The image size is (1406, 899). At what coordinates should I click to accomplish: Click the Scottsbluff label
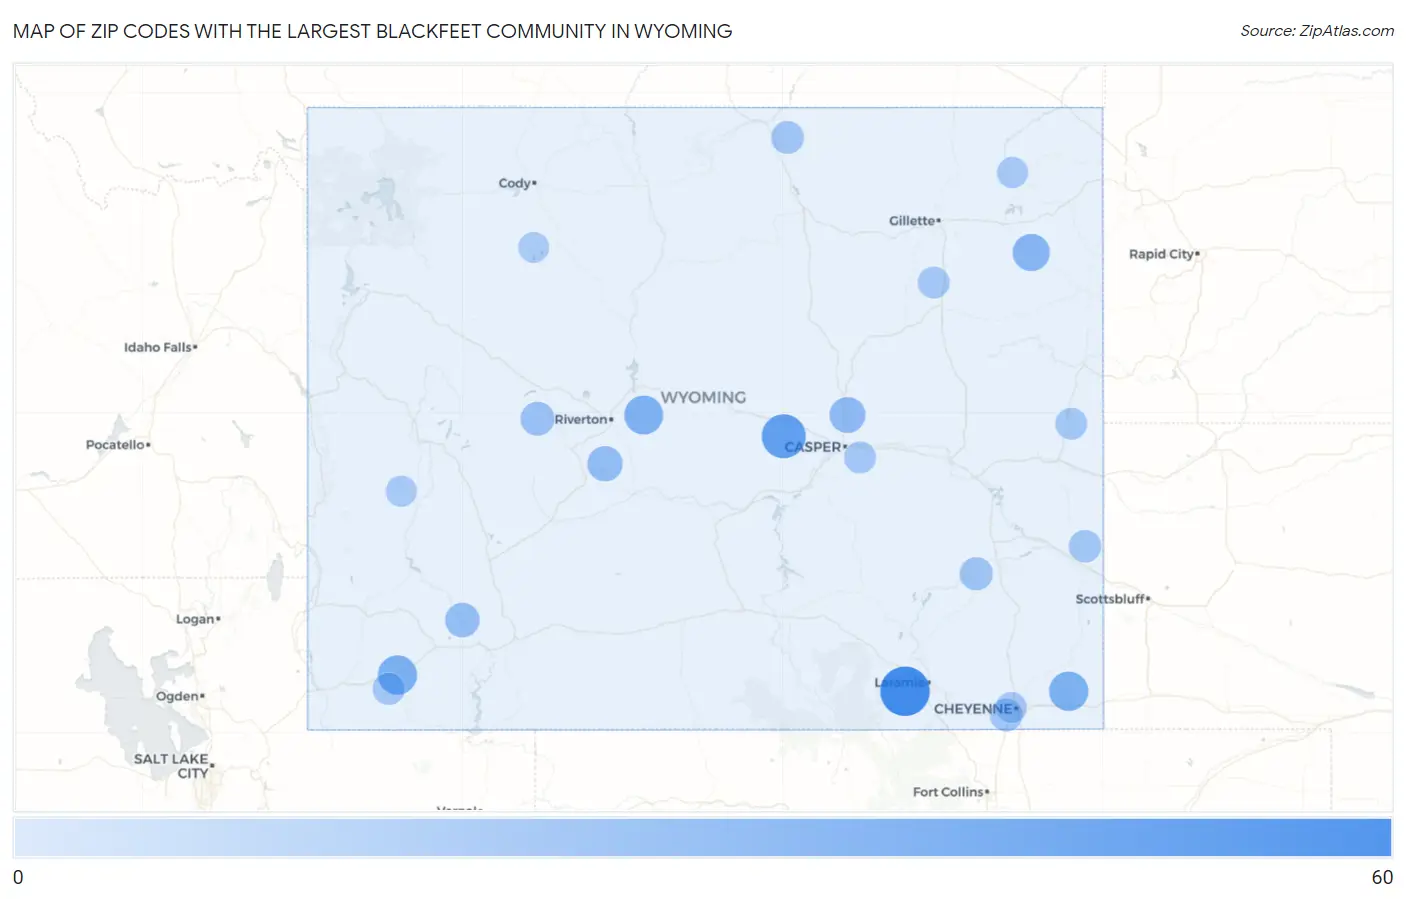[x=1112, y=599]
